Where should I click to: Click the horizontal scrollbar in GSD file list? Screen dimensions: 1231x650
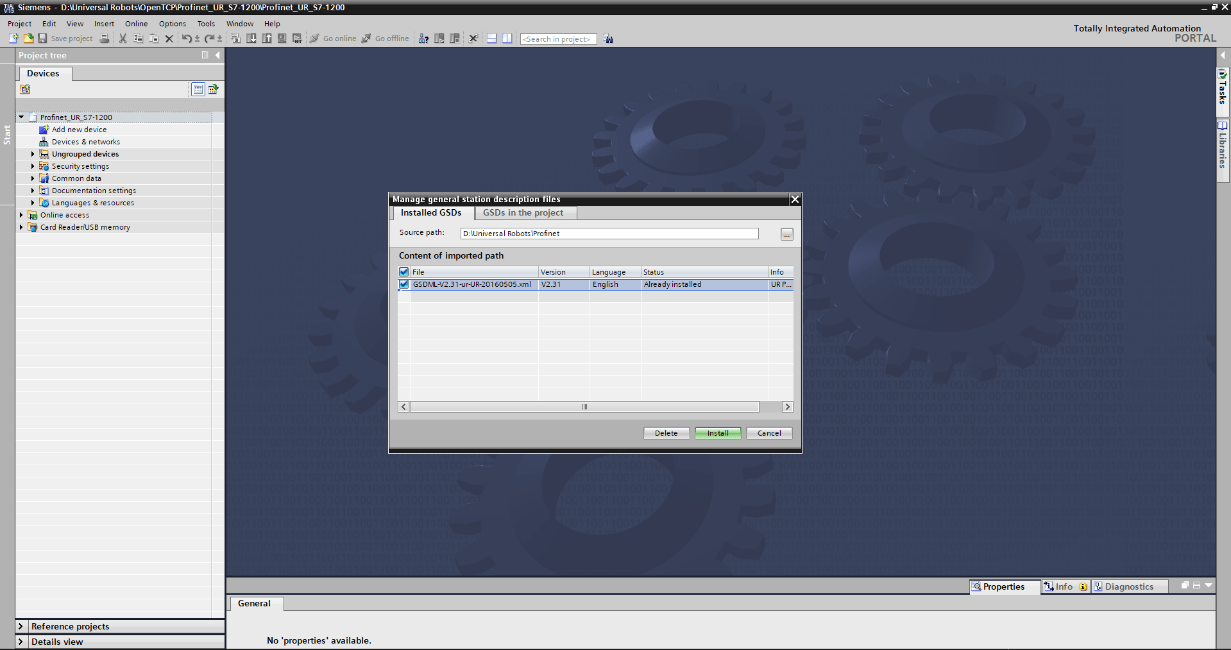[x=585, y=407]
